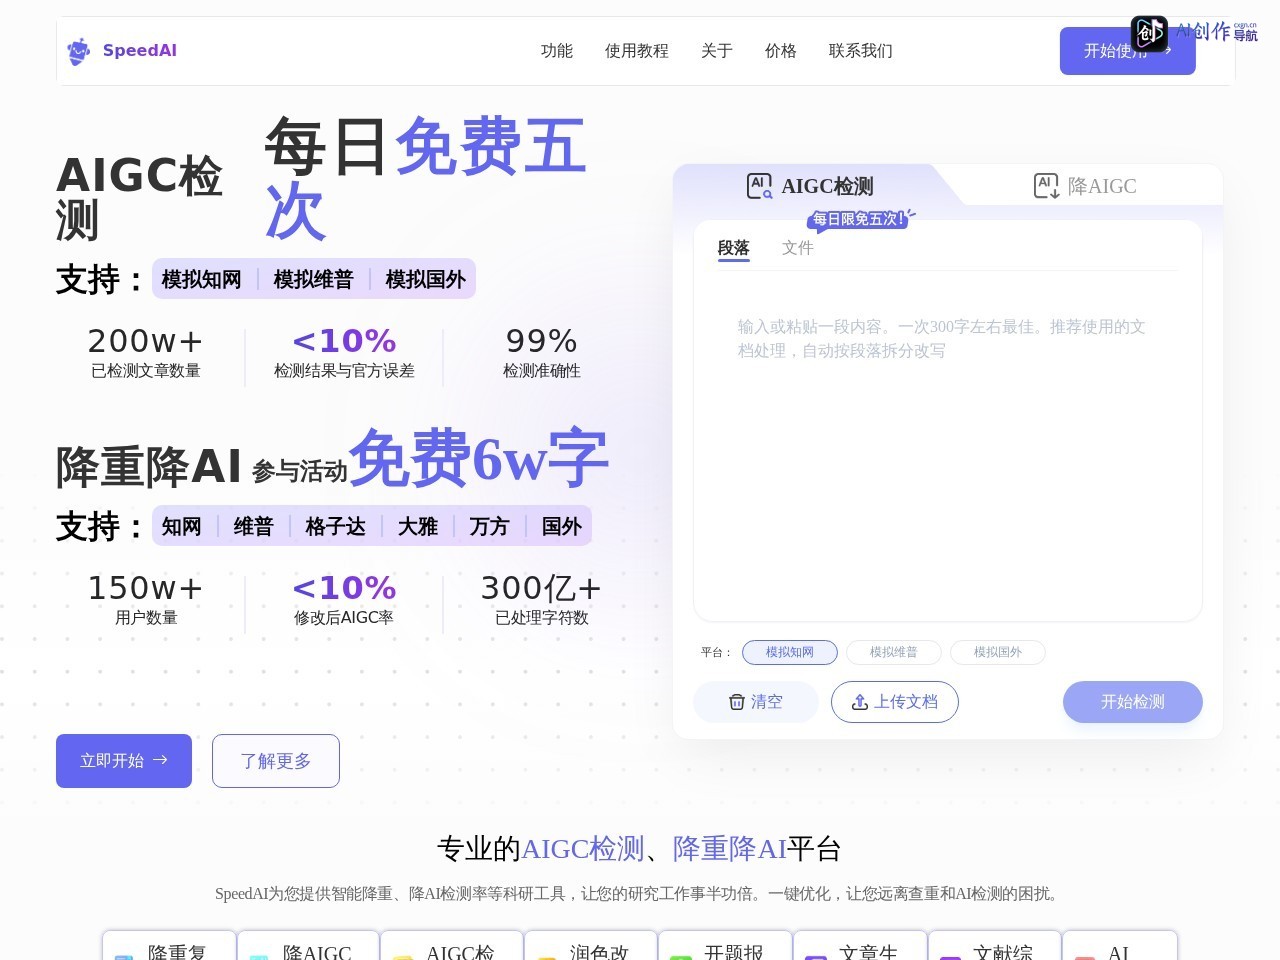Click 知网 in 降重降AI support list

pyautogui.click(x=182, y=526)
